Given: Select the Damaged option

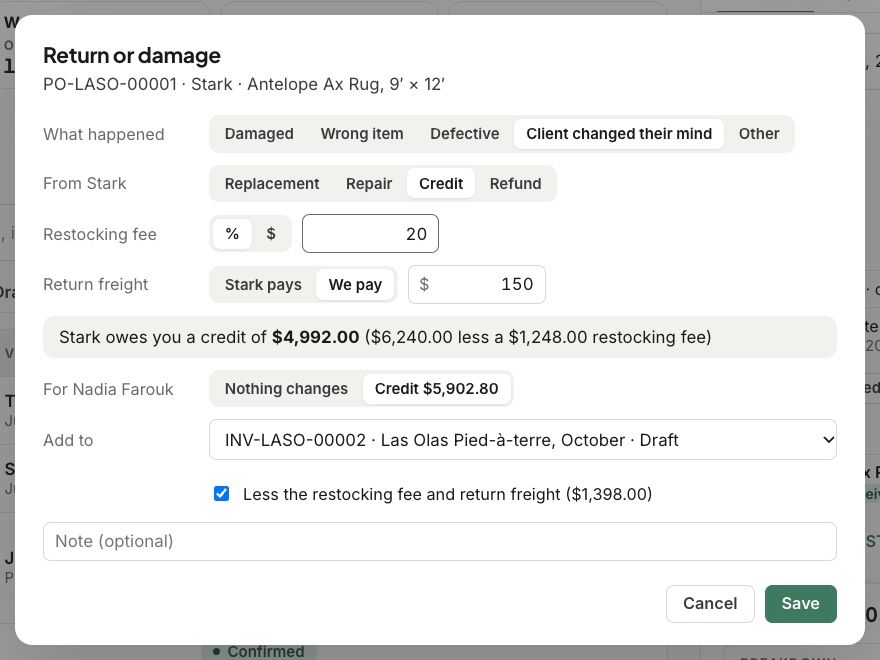Looking at the screenshot, I should click(x=259, y=134).
